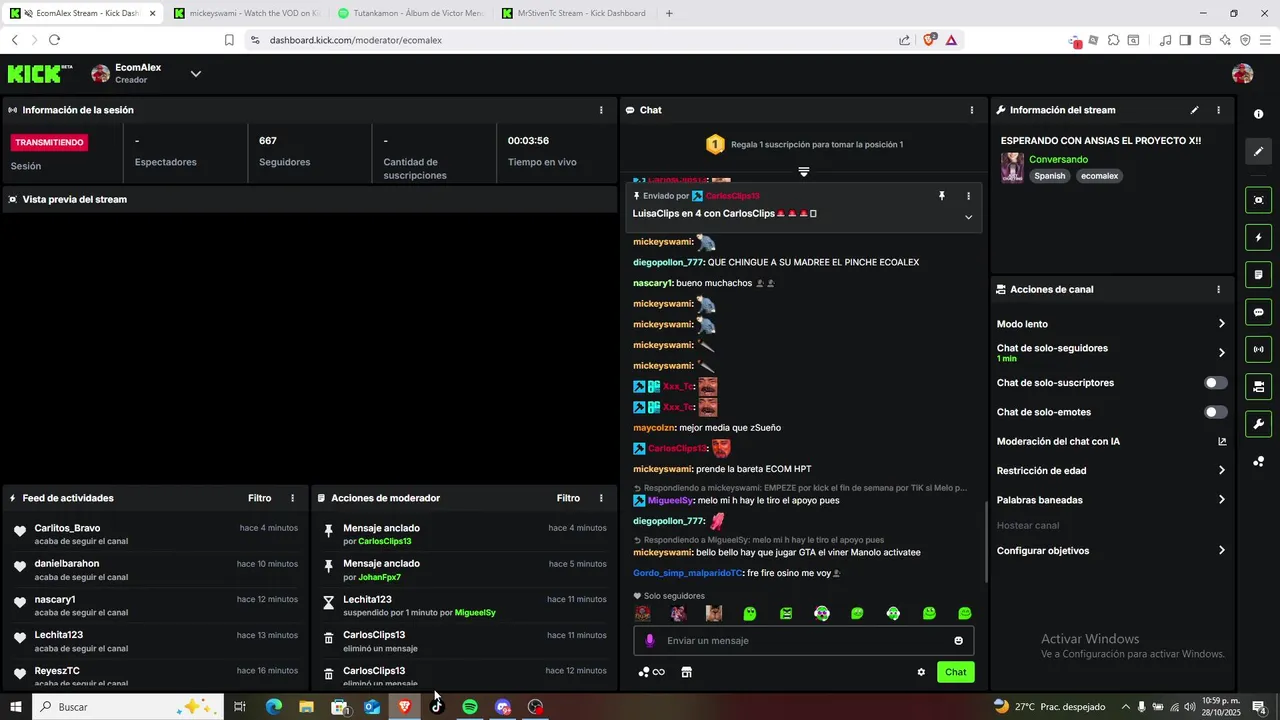Open Modo lento settings arrow
The height and width of the screenshot is (720, 1280).
point(1221,324)
